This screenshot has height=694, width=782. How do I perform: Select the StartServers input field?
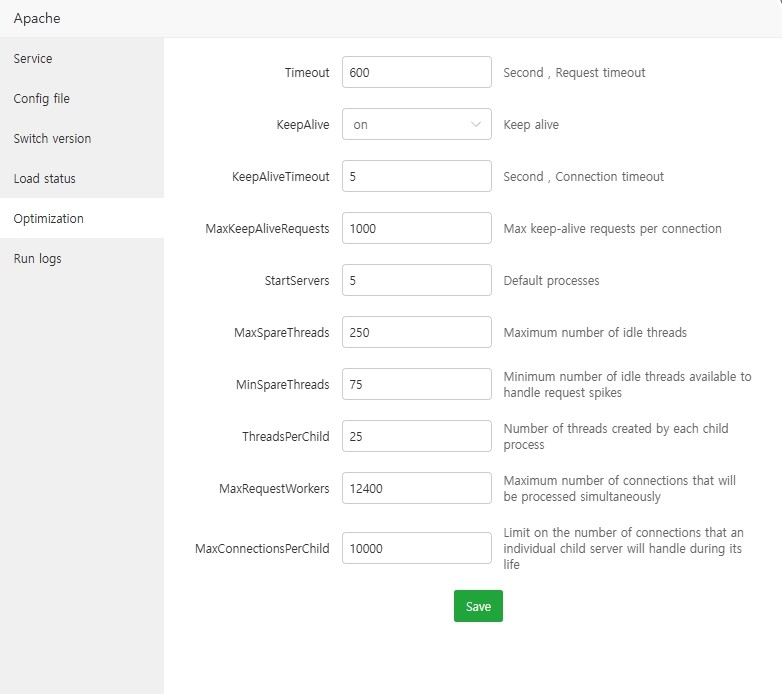(416, 281)
